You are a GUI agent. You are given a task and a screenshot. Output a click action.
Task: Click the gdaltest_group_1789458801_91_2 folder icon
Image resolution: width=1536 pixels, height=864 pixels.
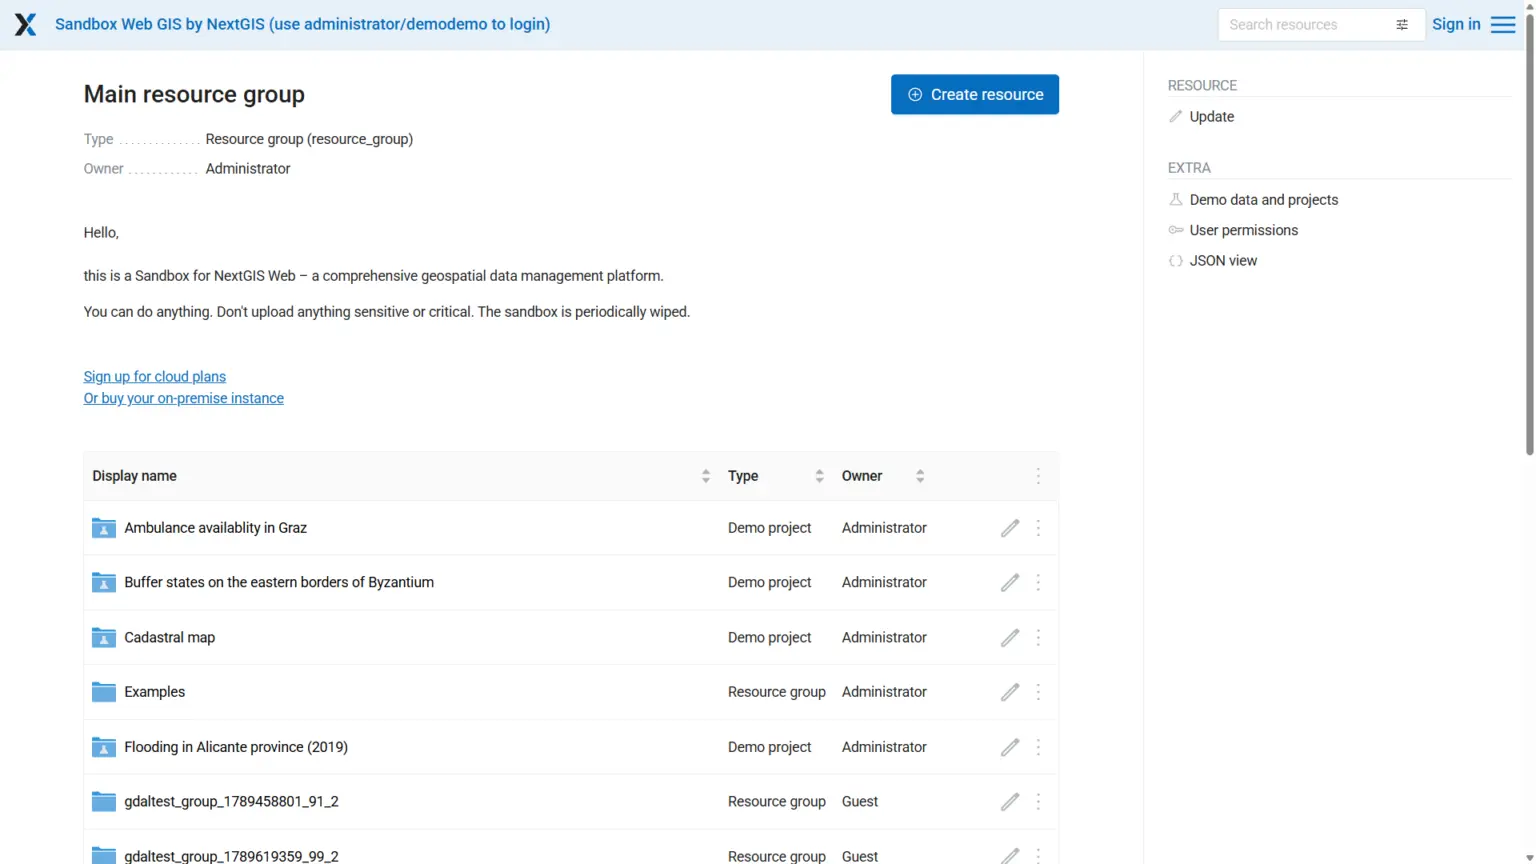pos(104,801)
